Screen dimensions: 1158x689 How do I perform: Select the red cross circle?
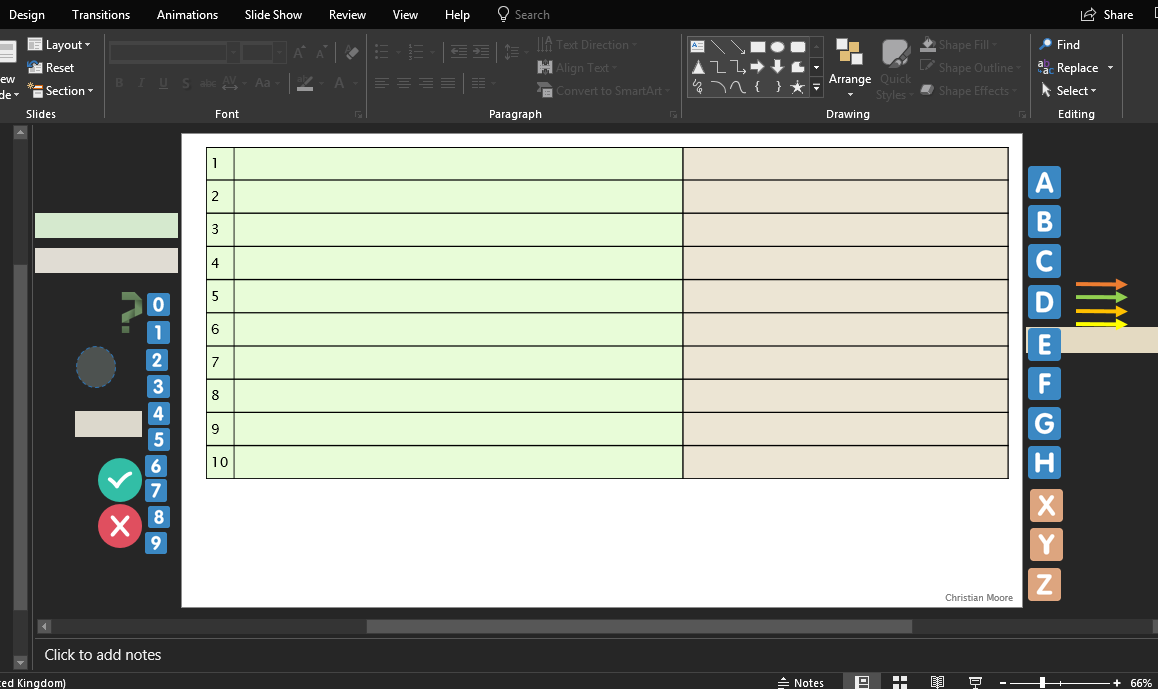point(120,527)
